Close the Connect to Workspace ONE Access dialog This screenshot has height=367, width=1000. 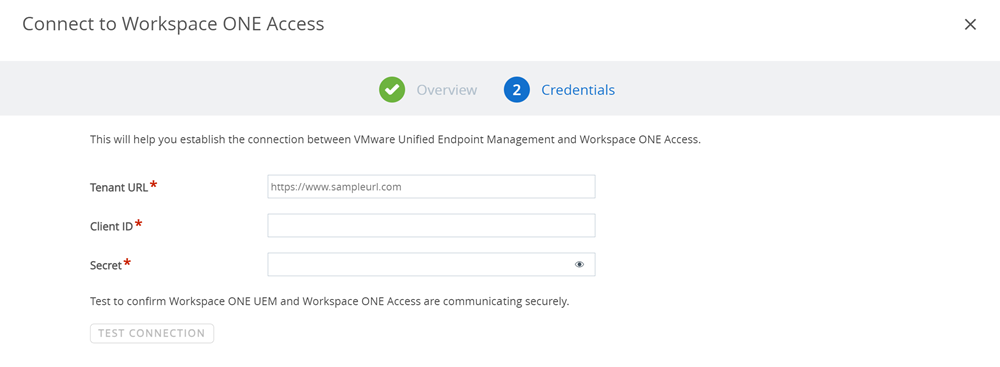(970, 25)
